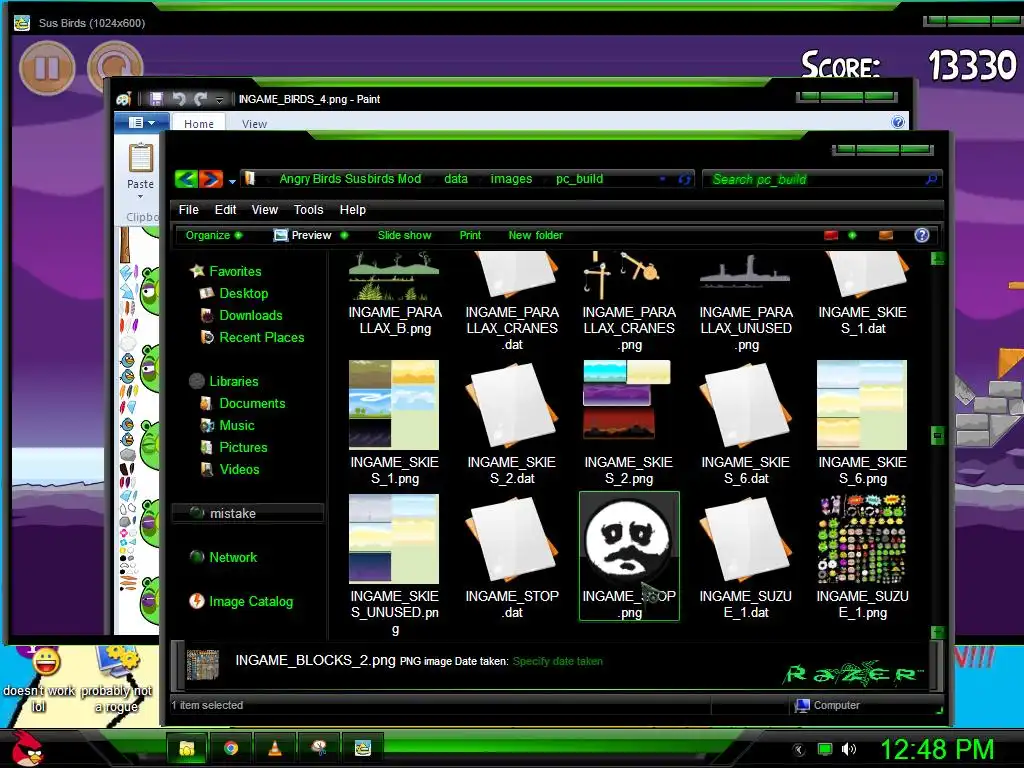Select the INGAME_SKIES_2.png thumbnail
The image size is (1024, 768).
coord(626,400)
